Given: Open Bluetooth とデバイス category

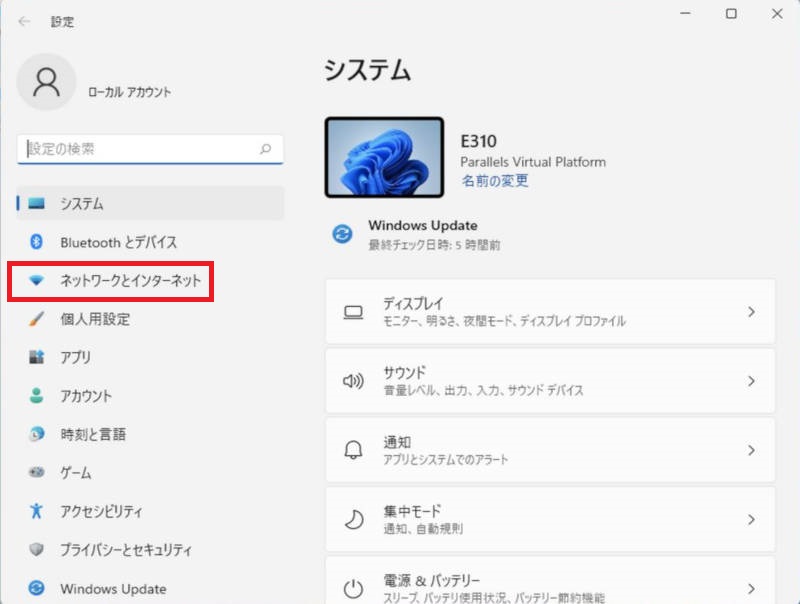Looking at the screenshot, I should tap(150, 242).
